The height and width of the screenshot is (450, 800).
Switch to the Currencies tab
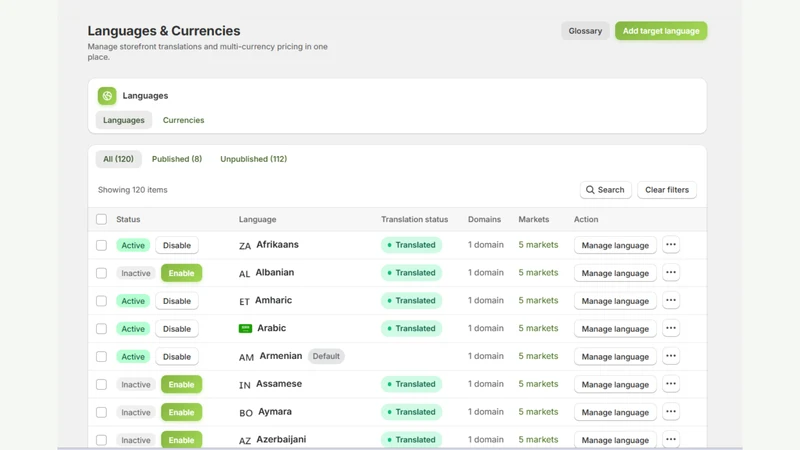[x=183, y=120]
